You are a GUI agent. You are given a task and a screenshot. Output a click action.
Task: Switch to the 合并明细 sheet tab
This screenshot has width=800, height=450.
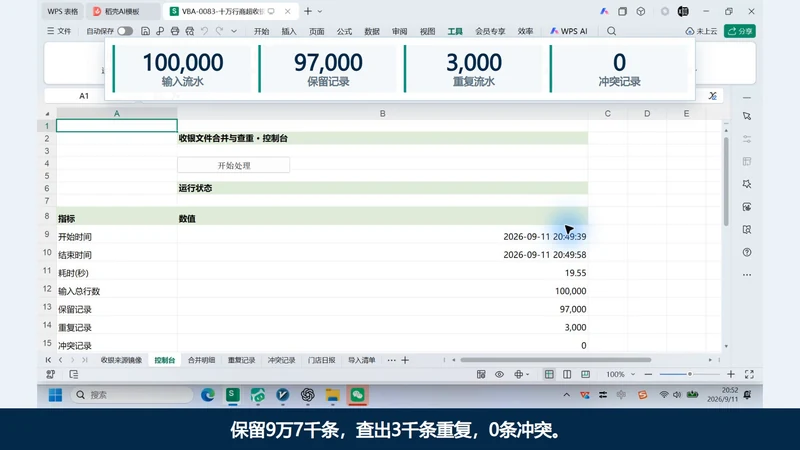tap(202, 360)
